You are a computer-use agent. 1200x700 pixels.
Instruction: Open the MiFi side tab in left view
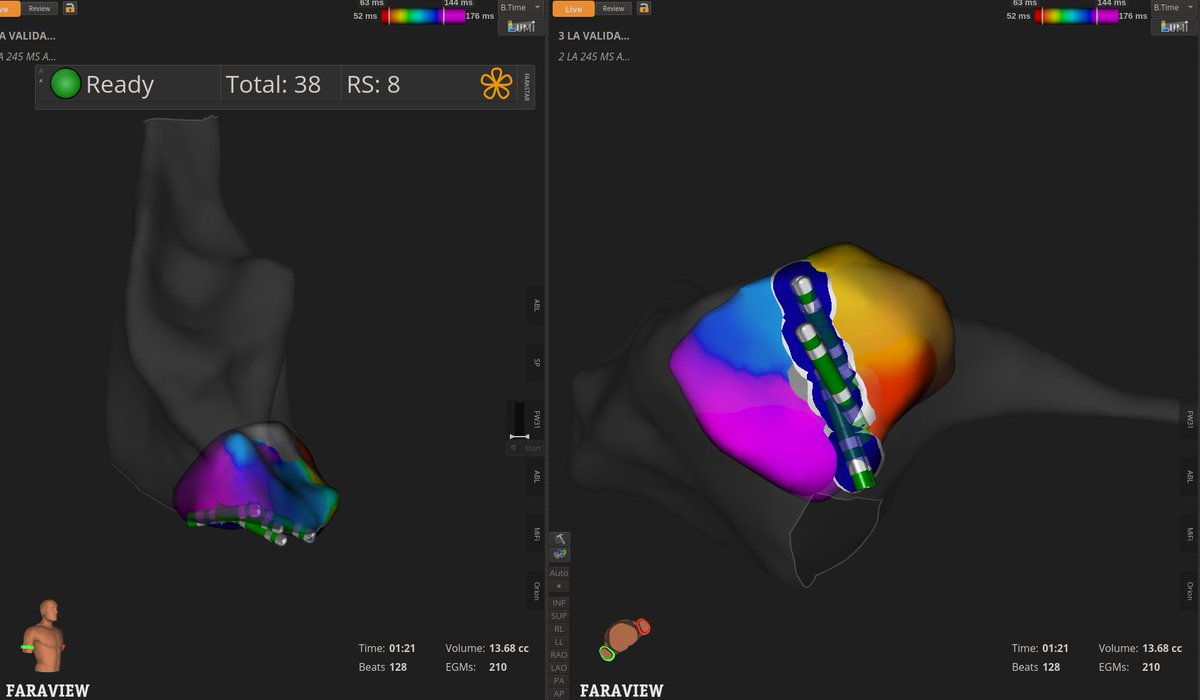tap(536, 535)
